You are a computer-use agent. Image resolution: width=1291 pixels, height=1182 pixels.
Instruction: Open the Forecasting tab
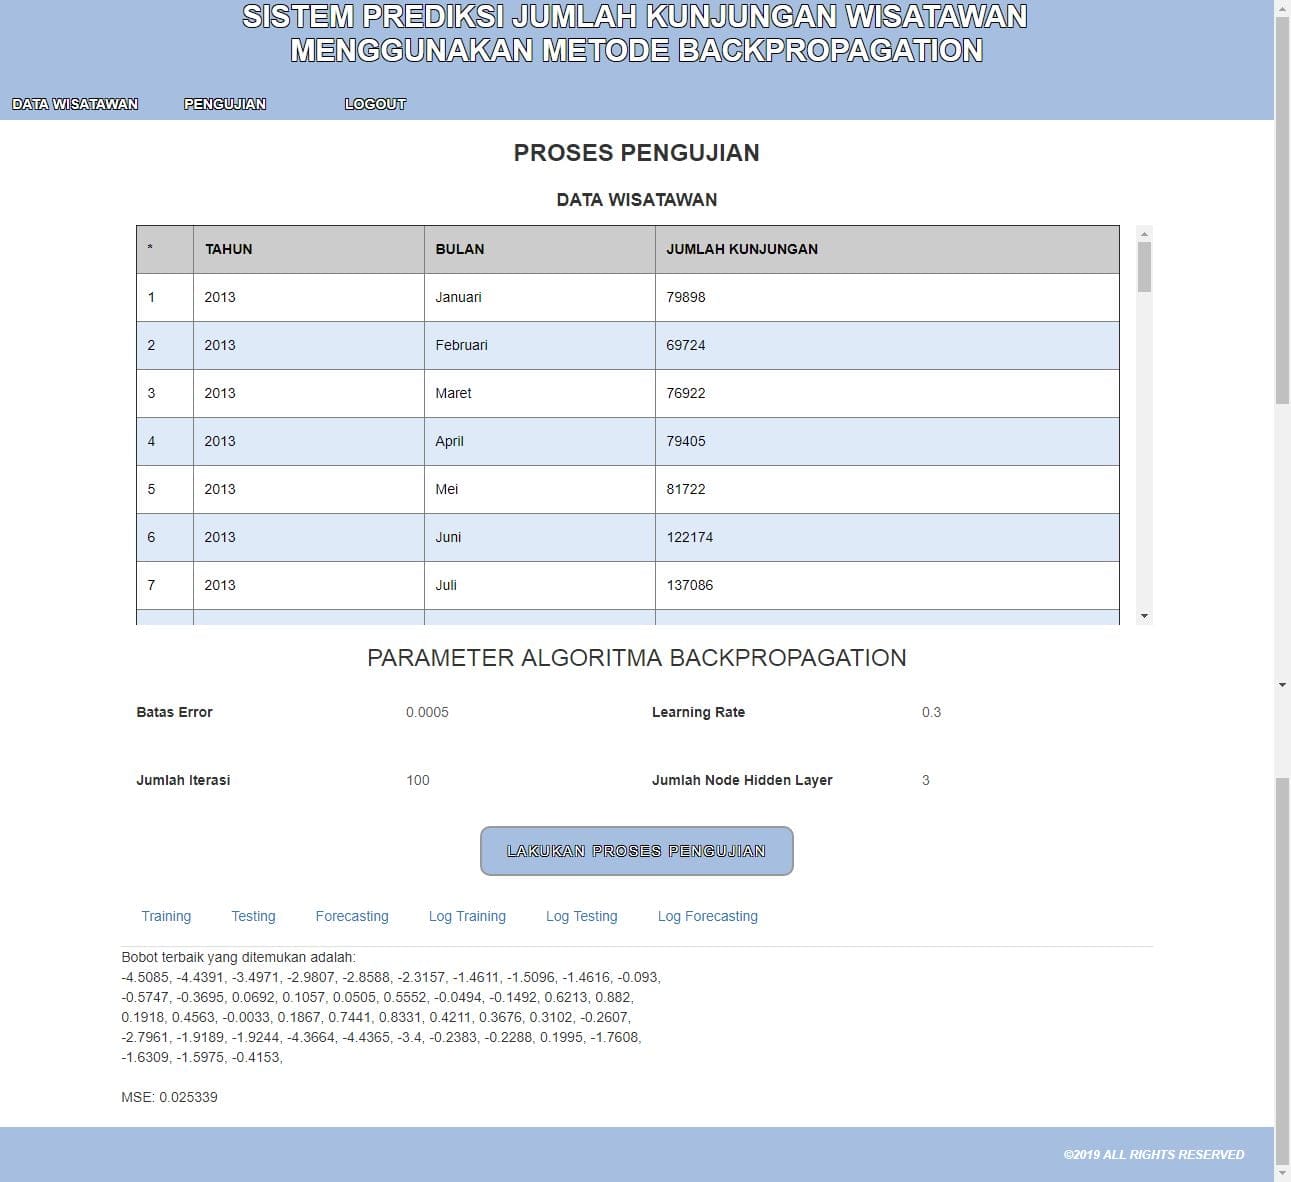352,916
